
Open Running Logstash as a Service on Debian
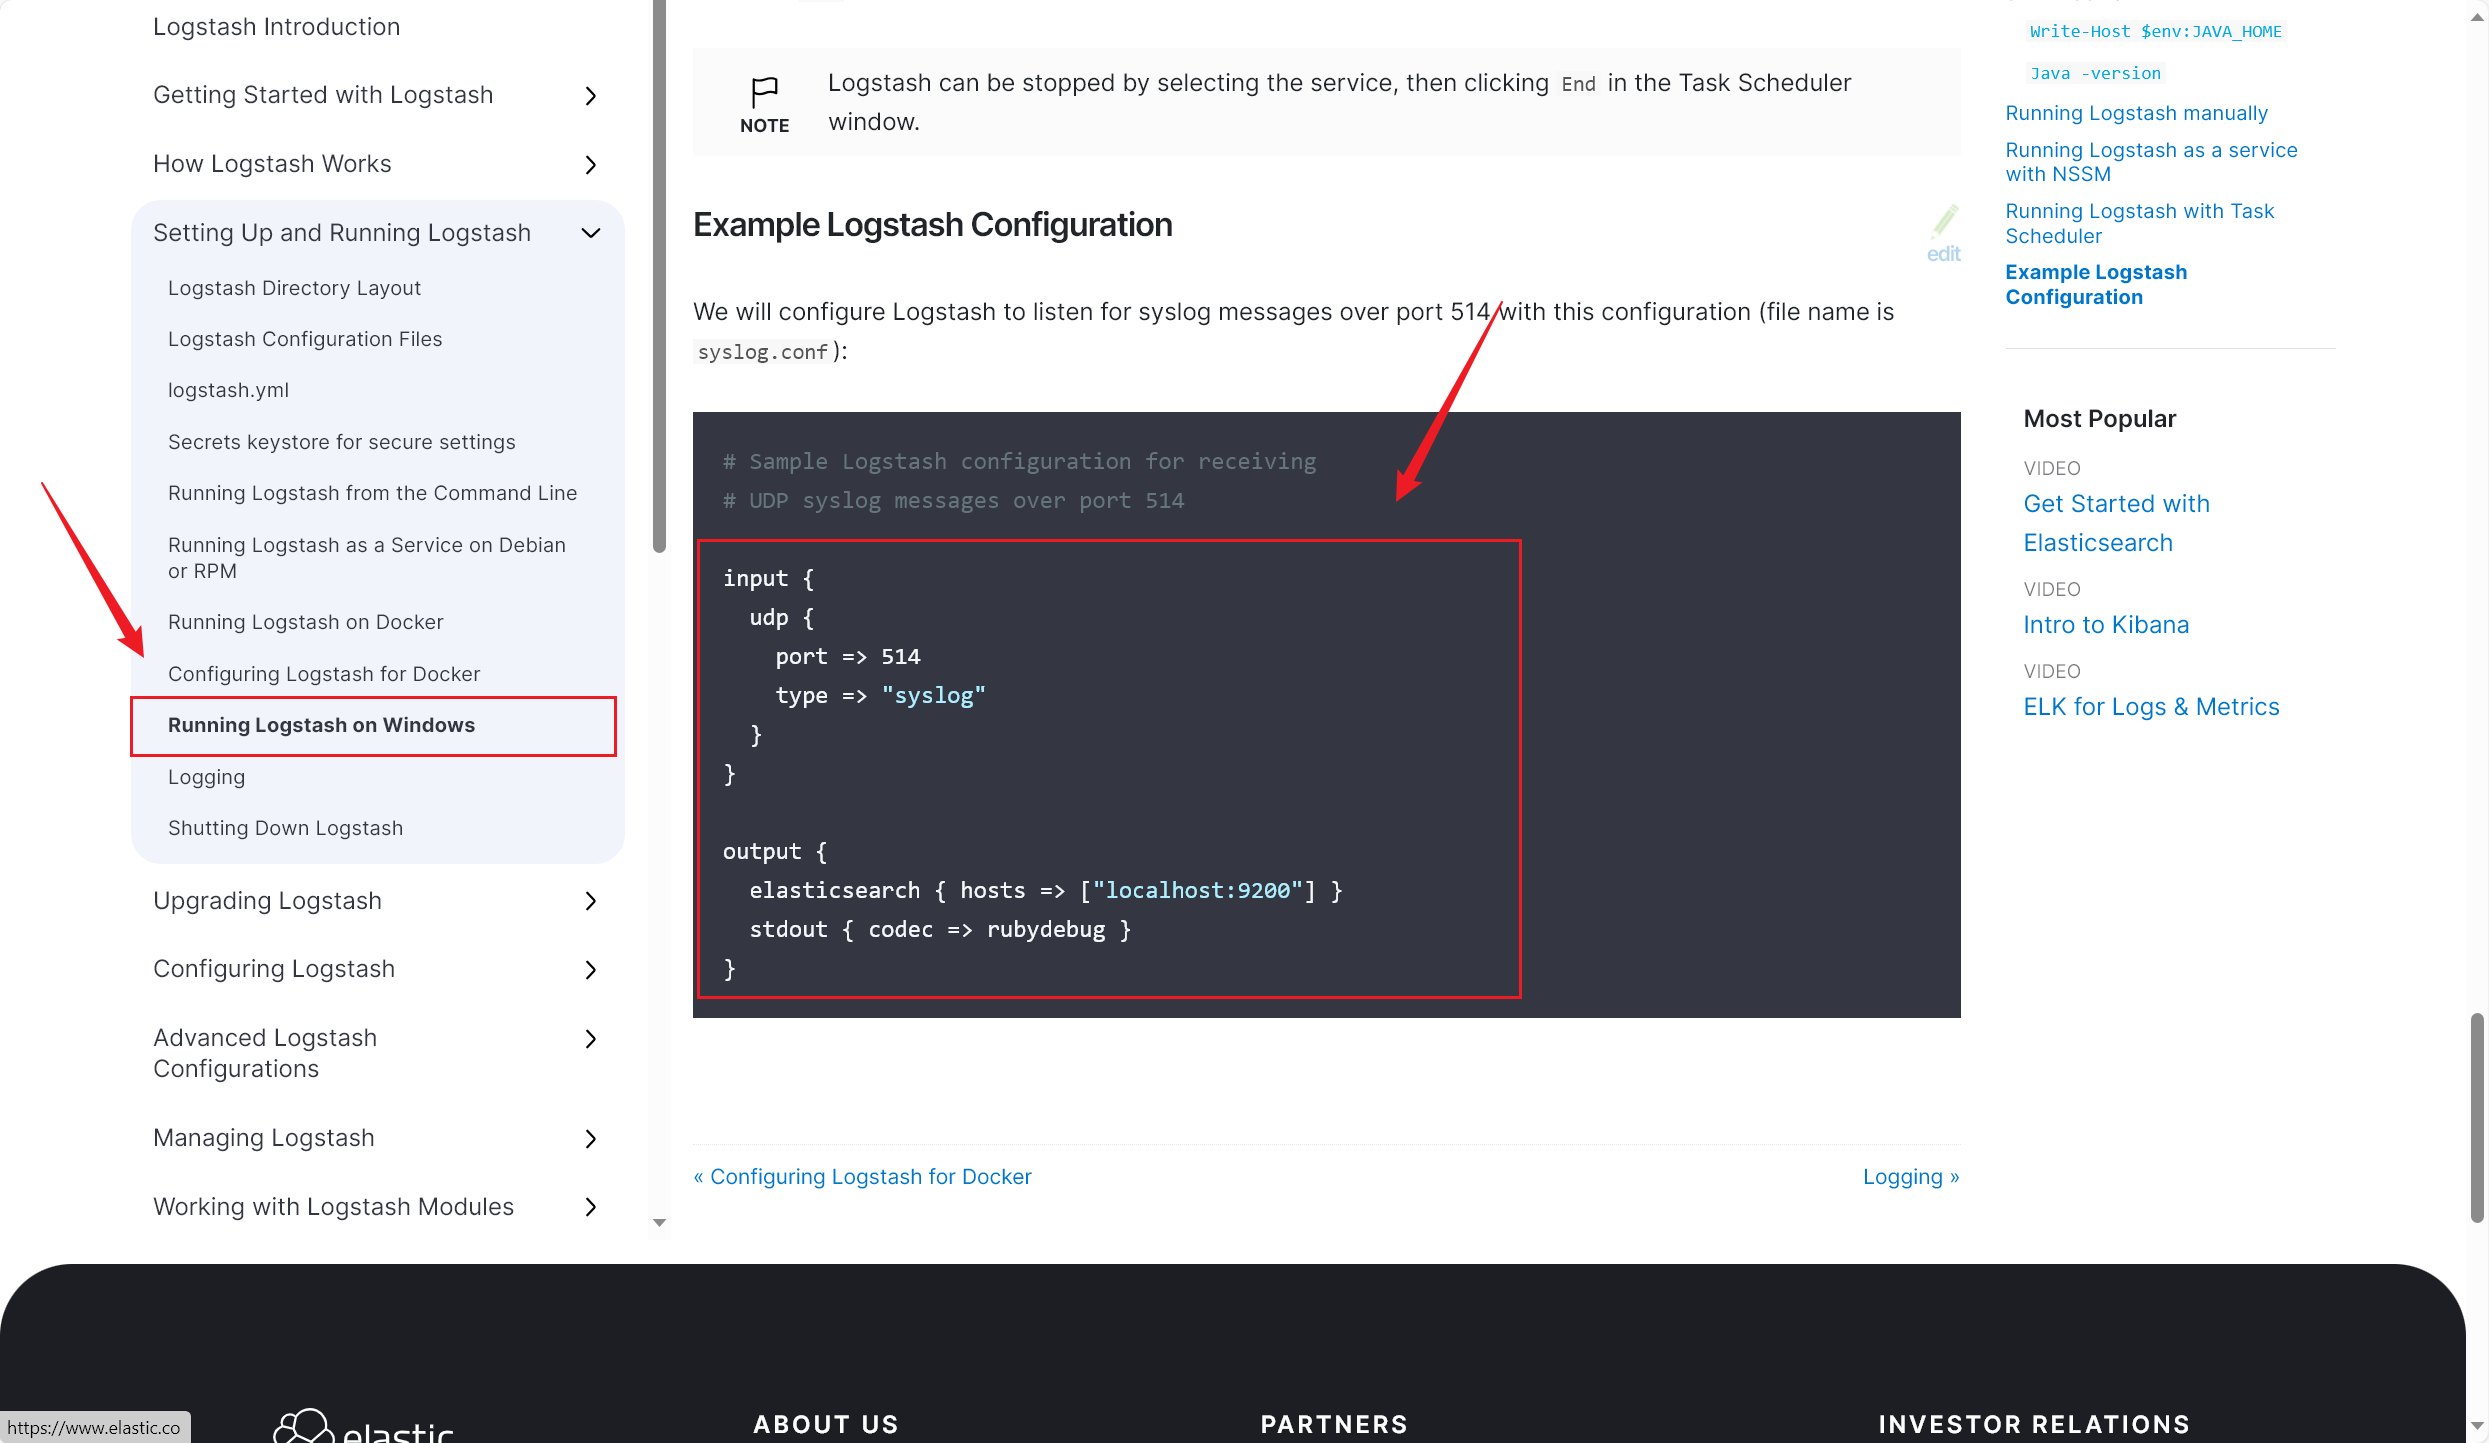pos(367,558)
